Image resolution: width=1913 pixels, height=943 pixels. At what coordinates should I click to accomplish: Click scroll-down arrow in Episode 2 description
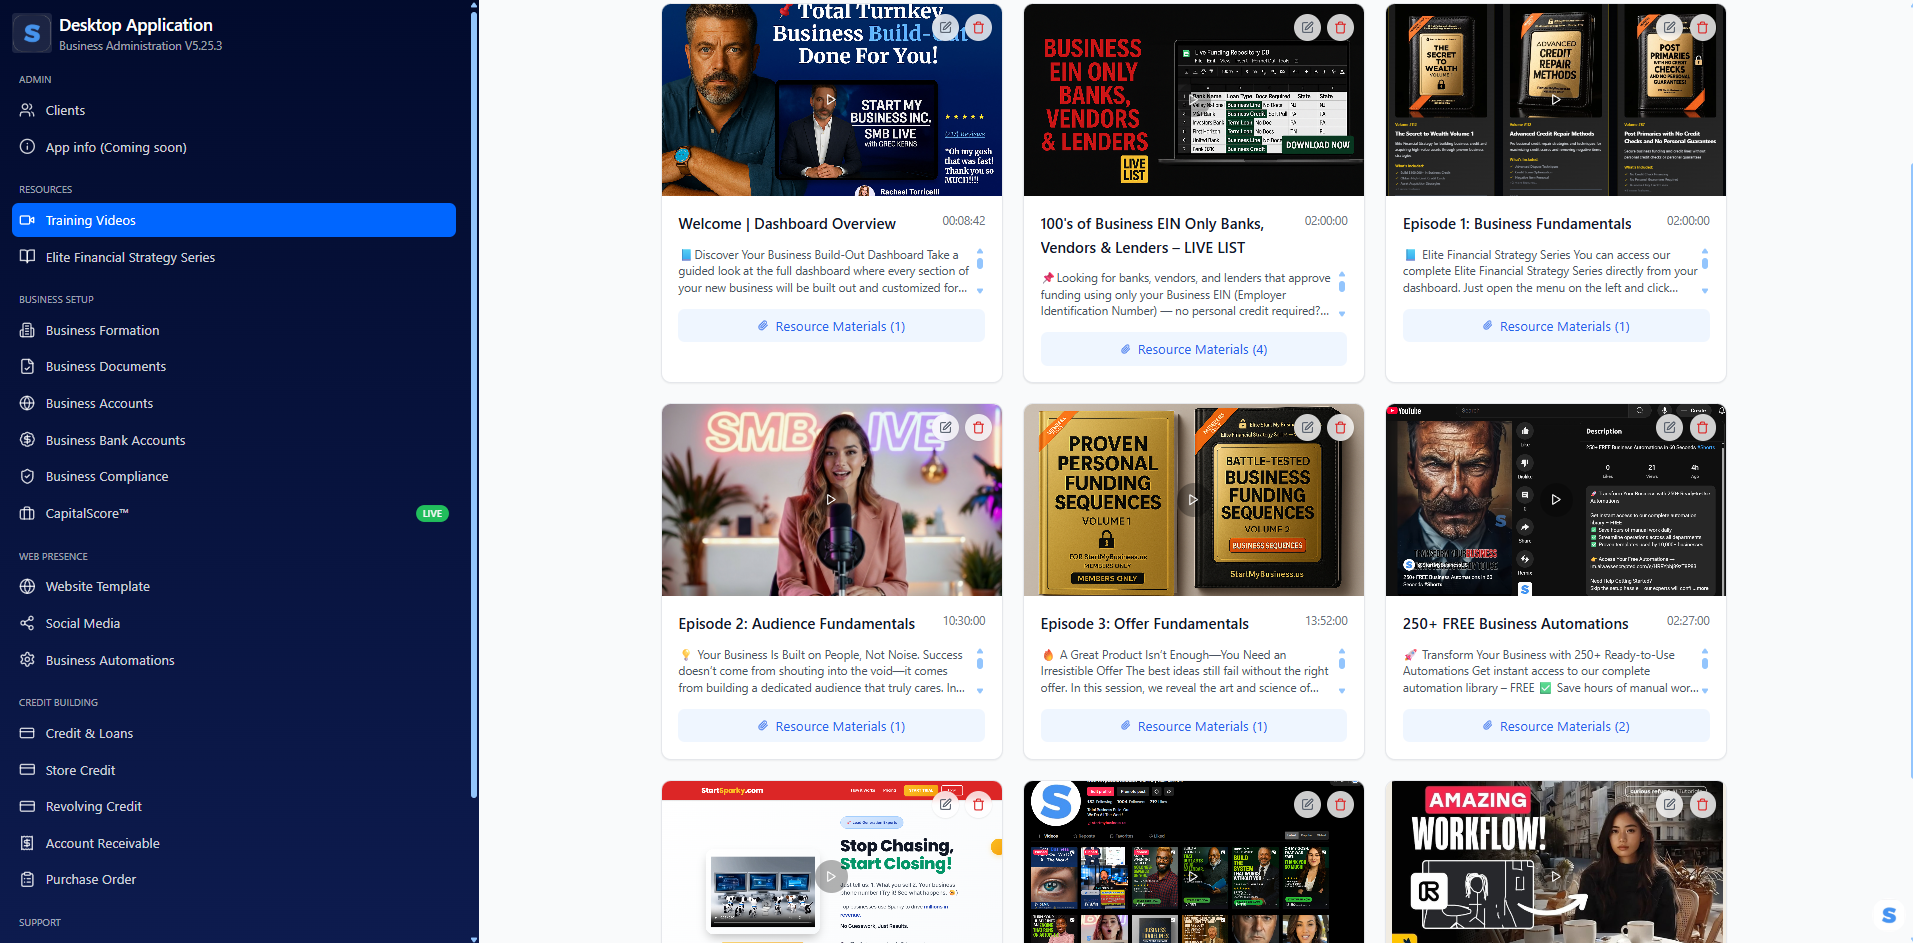click(980, 691)
